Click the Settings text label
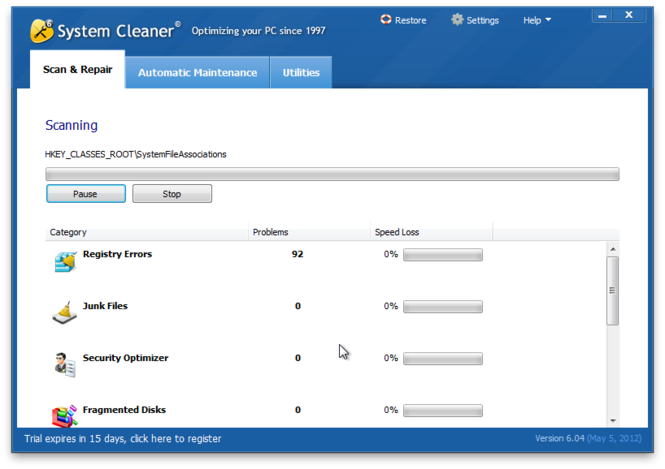 coord(483,20)
